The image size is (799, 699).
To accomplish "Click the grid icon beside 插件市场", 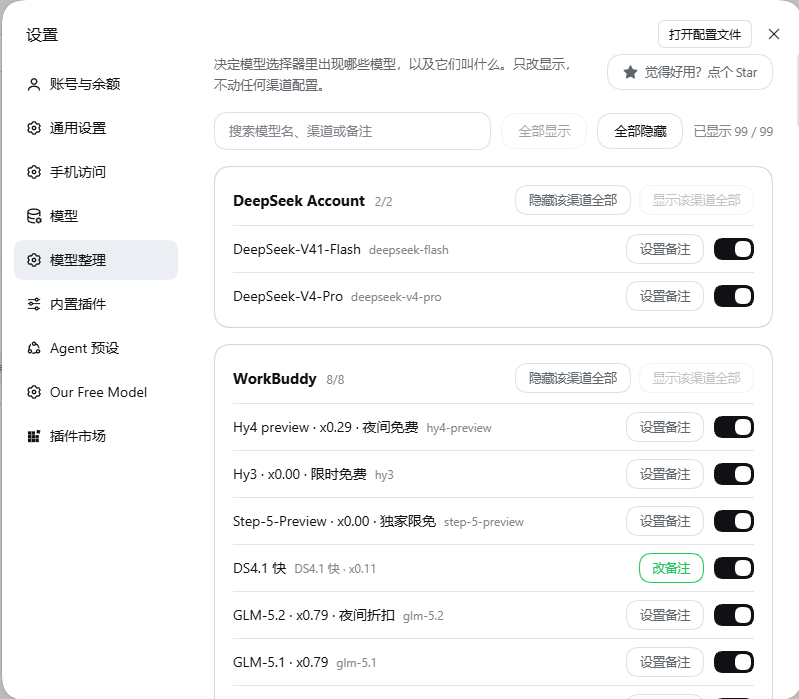I will (34, 436).
